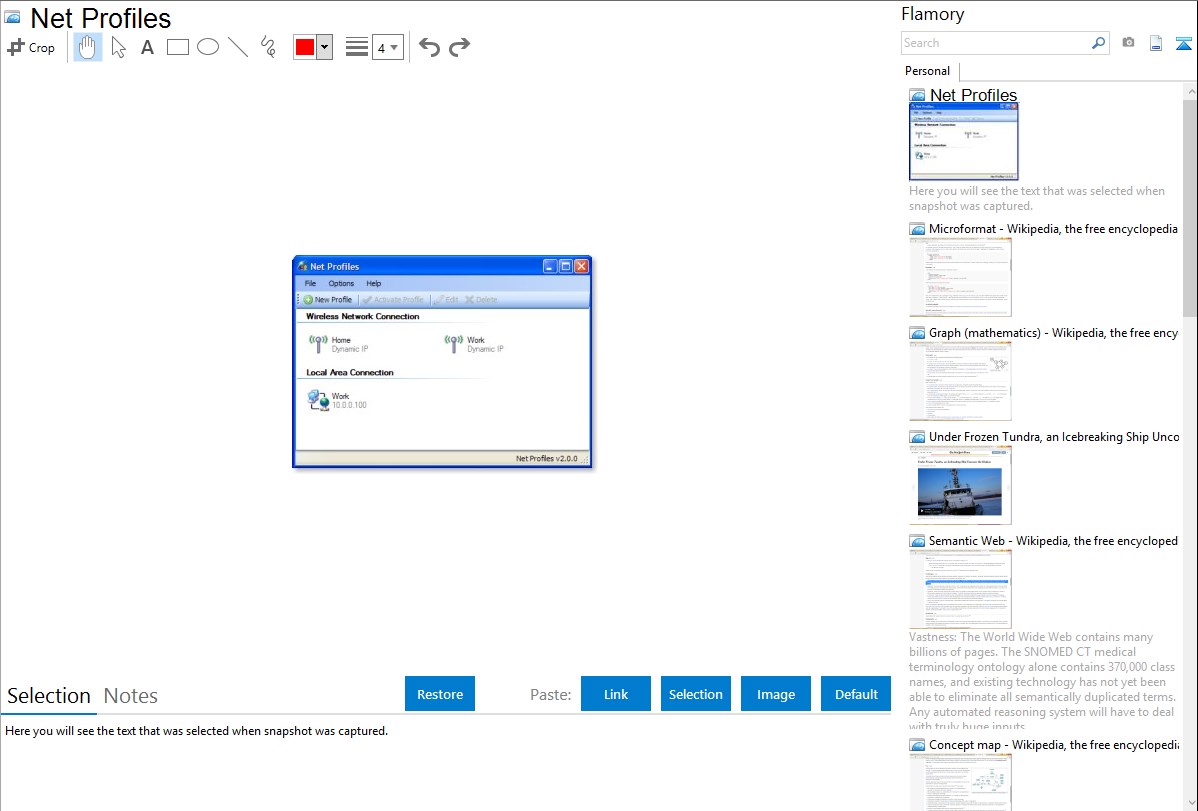Switch to the Notes tab
This screenshot has height=811, width=1198.
point(131,696)
